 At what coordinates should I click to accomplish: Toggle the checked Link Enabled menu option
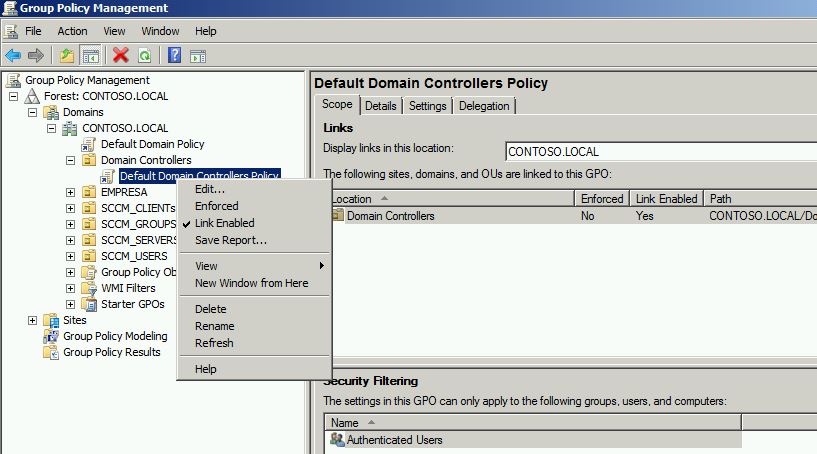coord(224,223)
